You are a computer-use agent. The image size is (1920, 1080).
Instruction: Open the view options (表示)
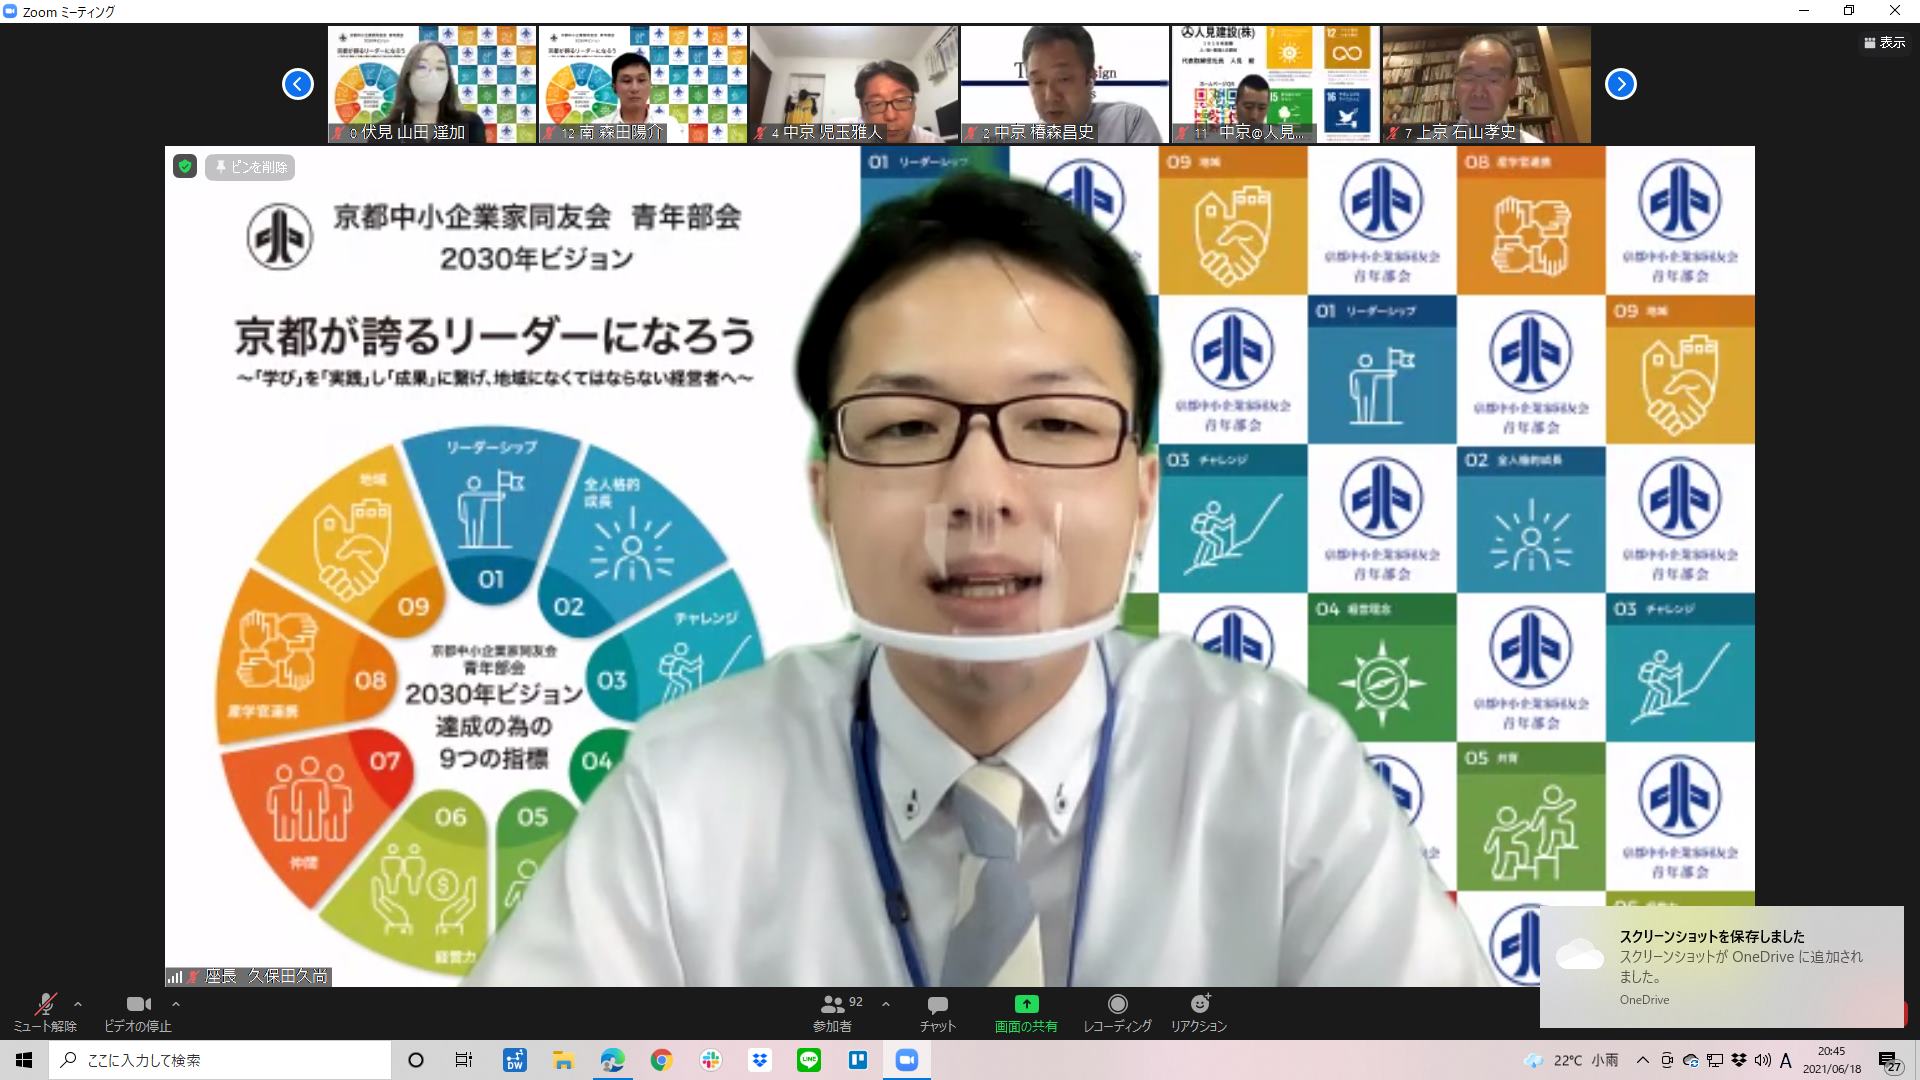[1885, 42]
